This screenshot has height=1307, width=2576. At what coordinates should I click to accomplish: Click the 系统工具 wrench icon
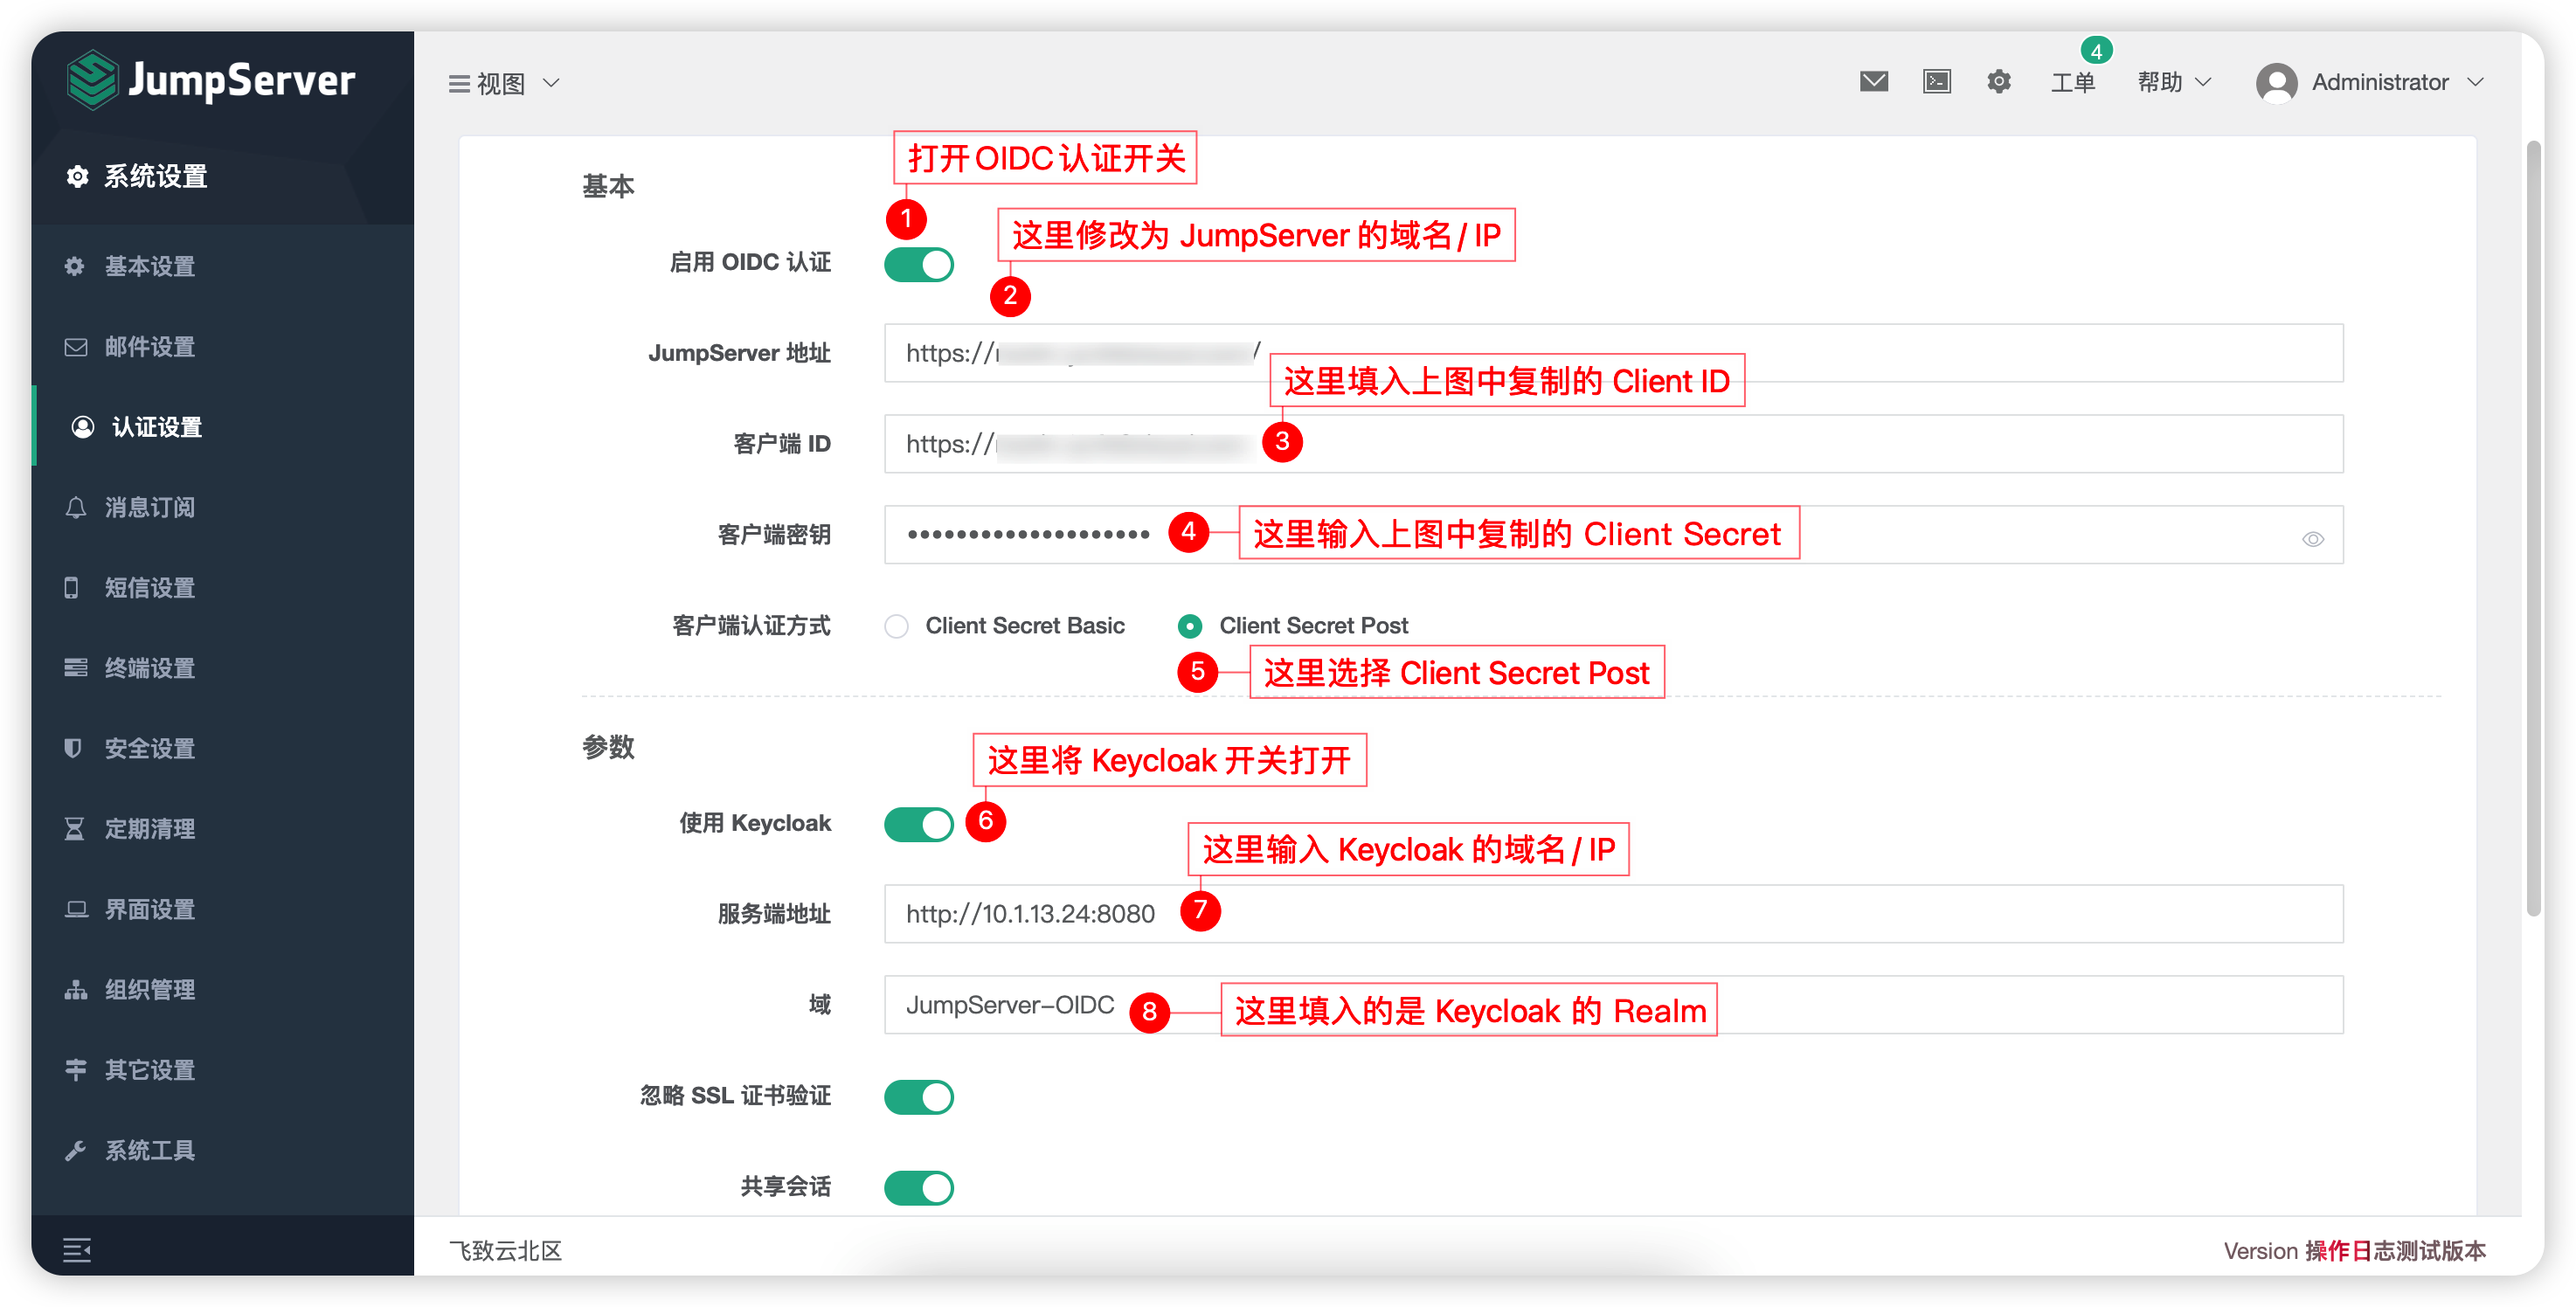[x=75, y=1150]
